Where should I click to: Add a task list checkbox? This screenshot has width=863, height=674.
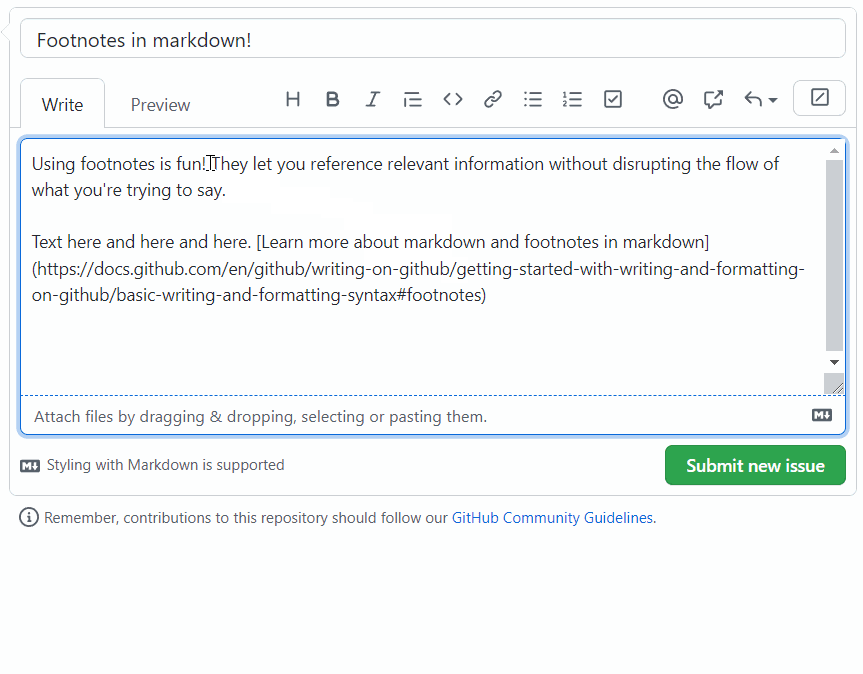613,99
